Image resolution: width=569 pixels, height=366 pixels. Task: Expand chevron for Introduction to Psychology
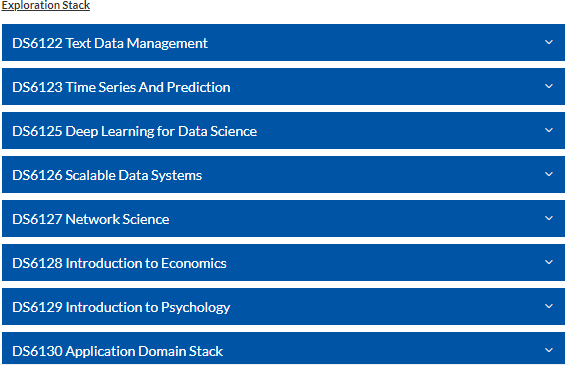click(549, 307)
